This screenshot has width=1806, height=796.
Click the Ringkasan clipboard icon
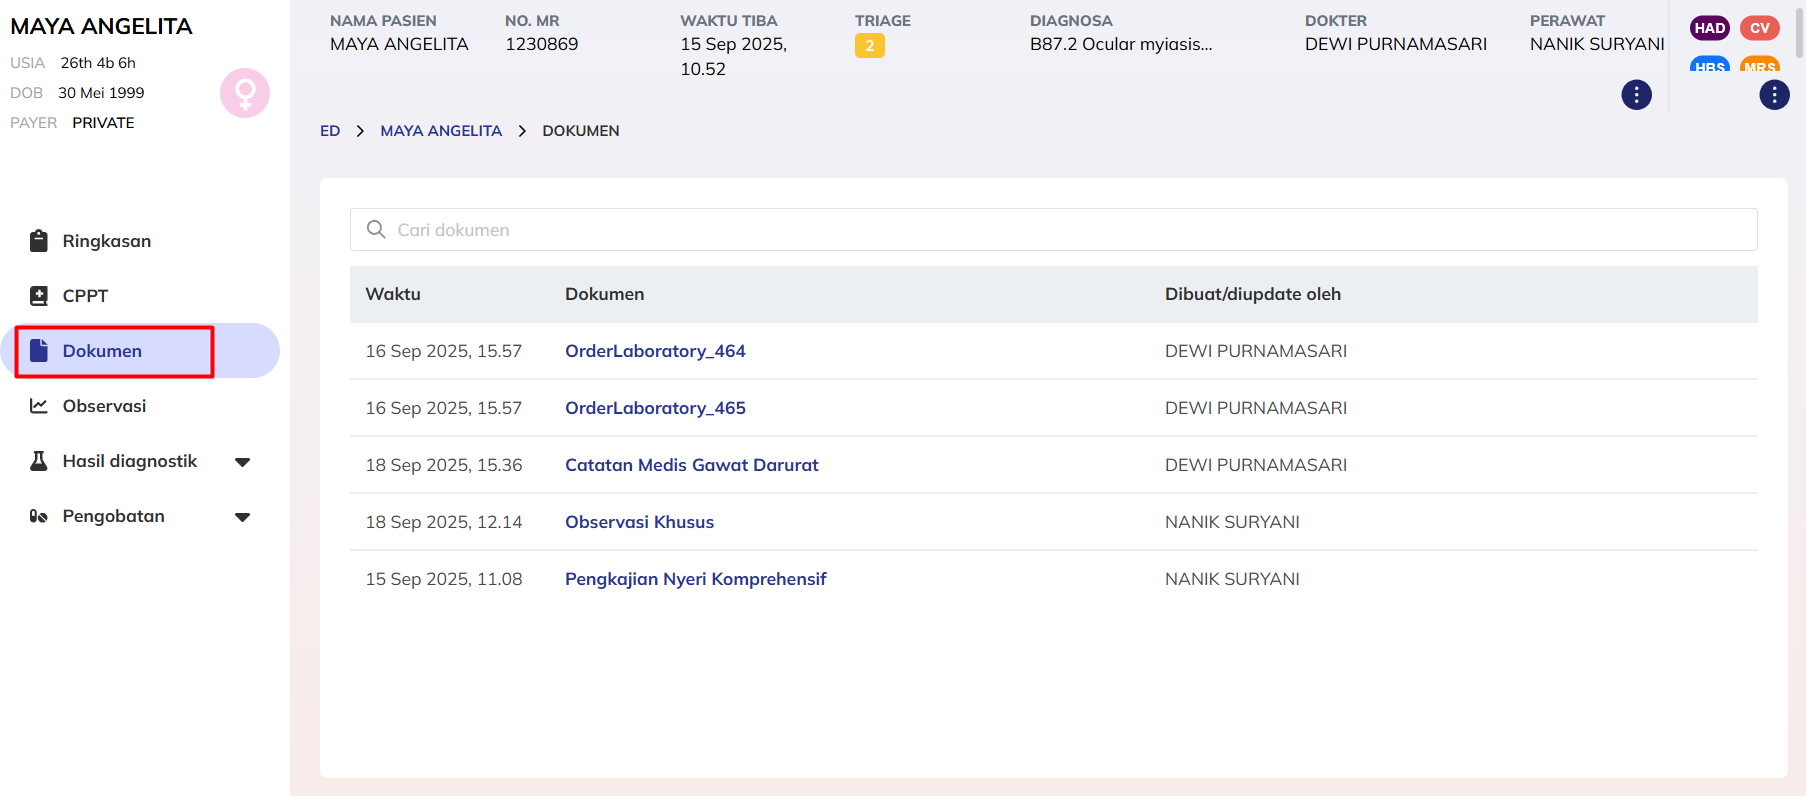pos(39,241)
